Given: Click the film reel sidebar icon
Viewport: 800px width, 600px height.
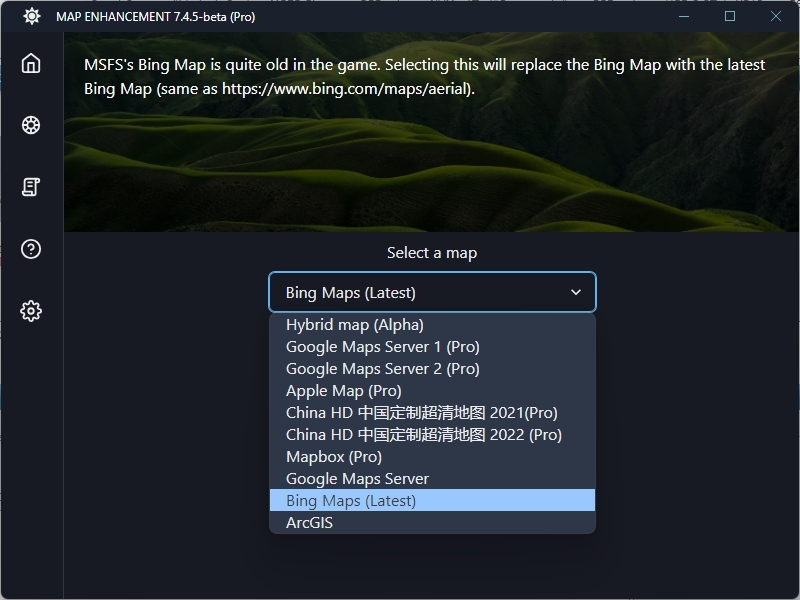Looking at the screenshot, I should 31,125.
